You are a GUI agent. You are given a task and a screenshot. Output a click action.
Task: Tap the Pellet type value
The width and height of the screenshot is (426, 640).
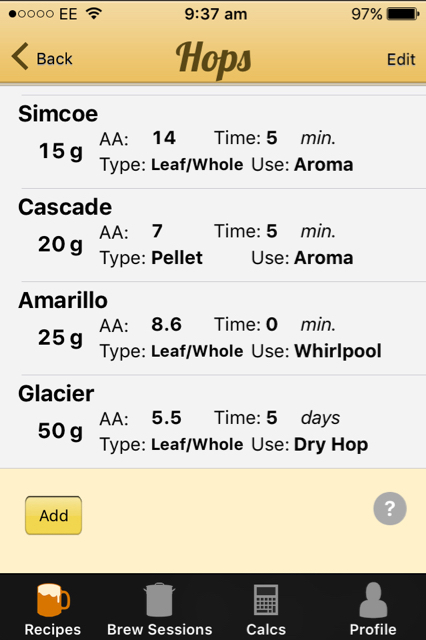point(177,258)
